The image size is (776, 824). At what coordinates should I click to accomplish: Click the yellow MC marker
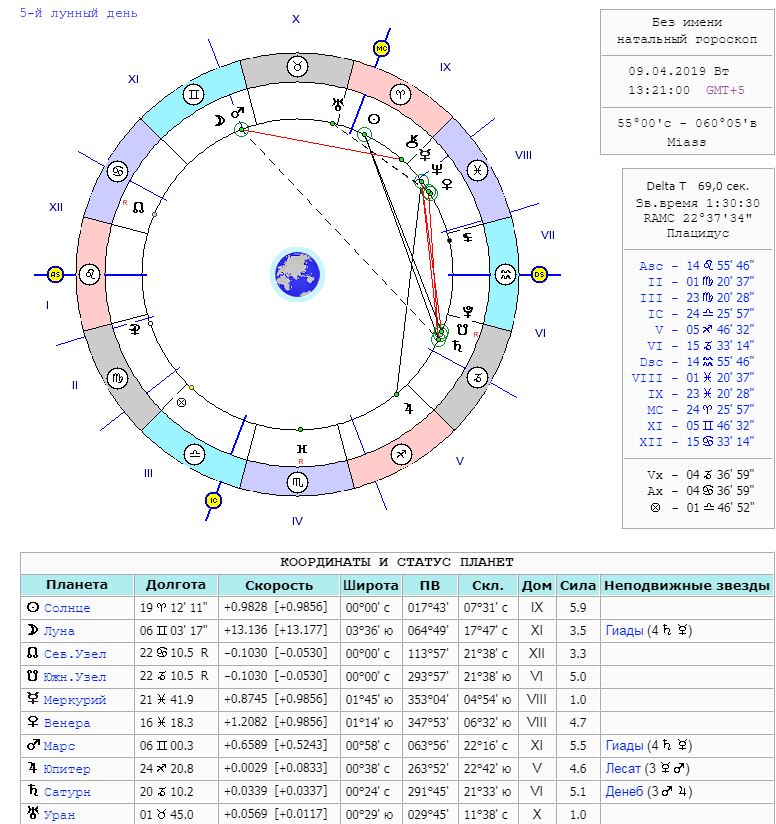click(381, 48)
